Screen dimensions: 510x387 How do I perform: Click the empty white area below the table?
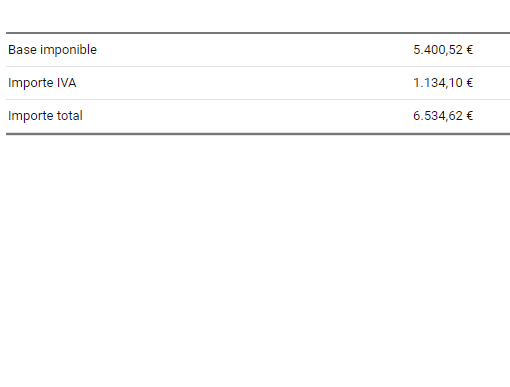click(x=255, y=260)
